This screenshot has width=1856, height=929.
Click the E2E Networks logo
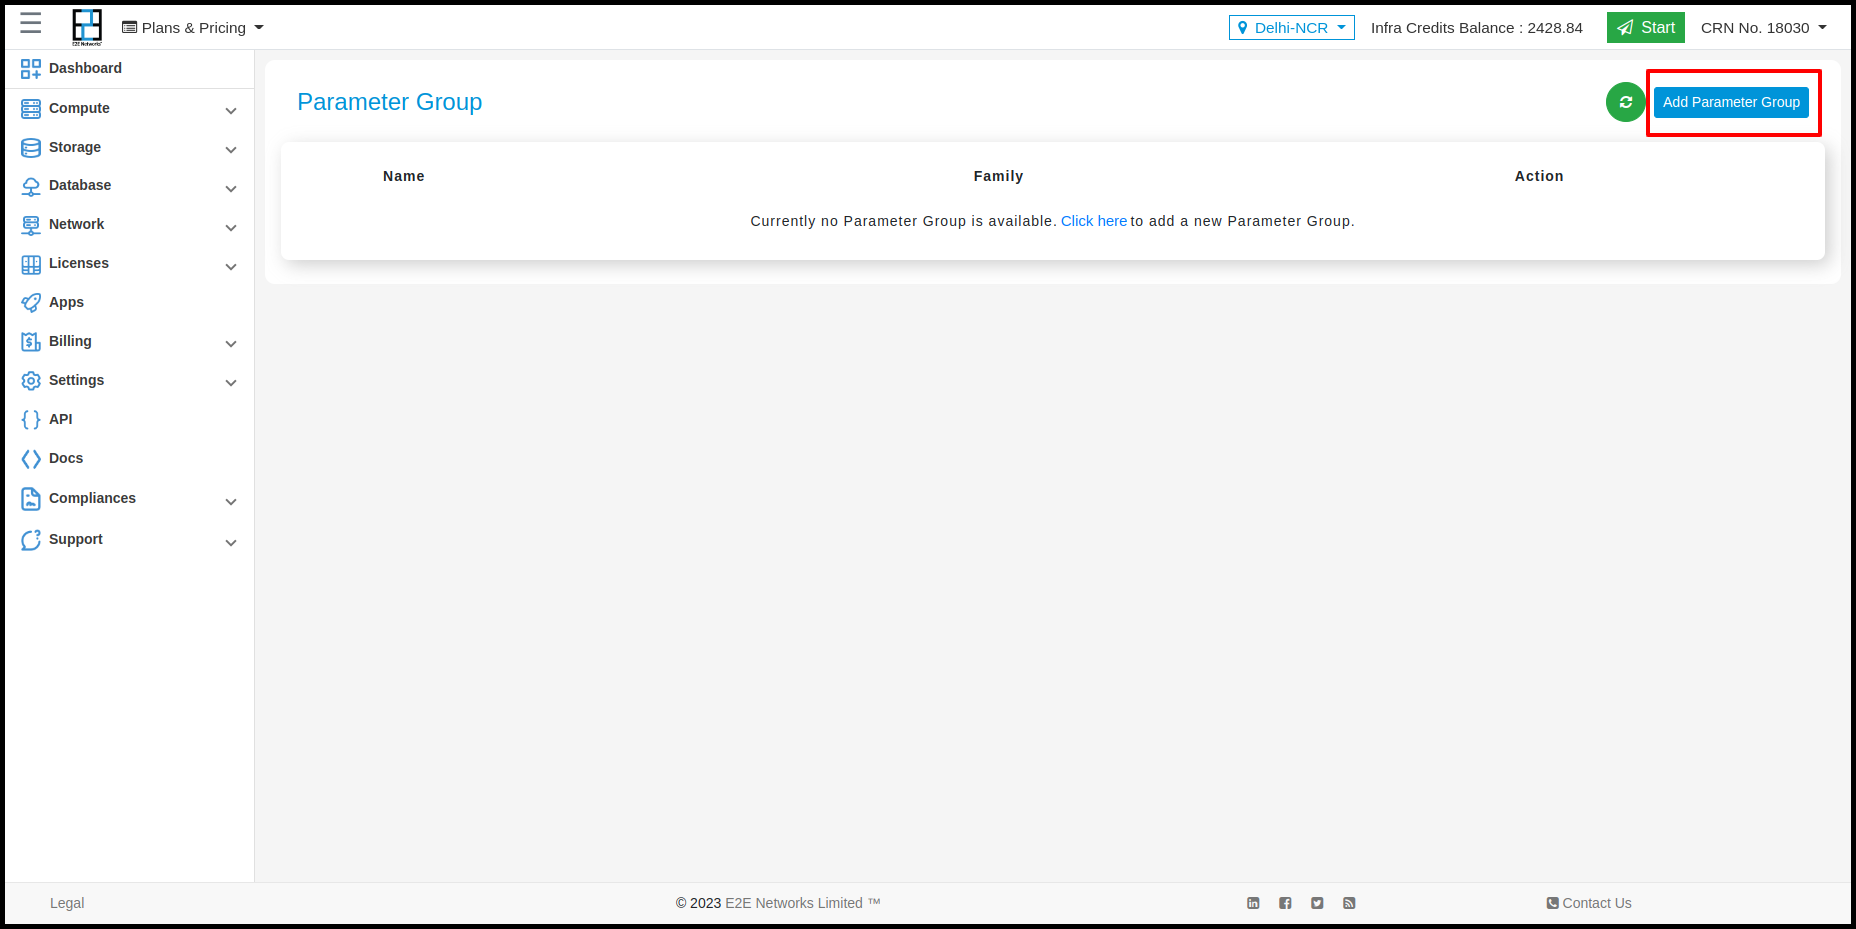click(87, 27)
